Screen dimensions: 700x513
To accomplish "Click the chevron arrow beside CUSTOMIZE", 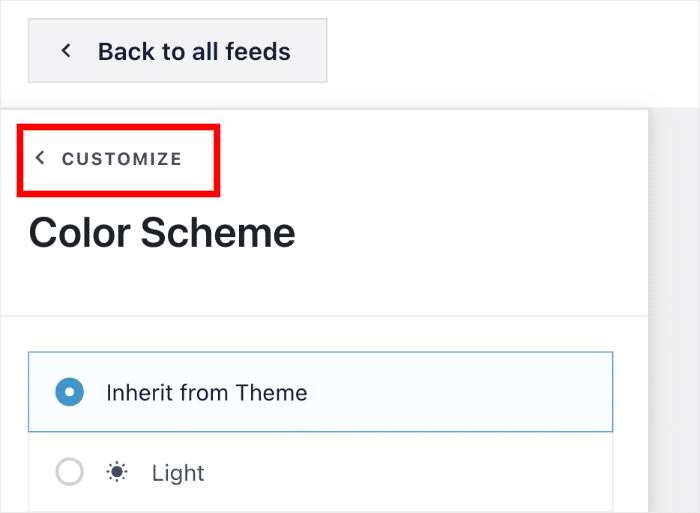I will [x=40, y=158].
